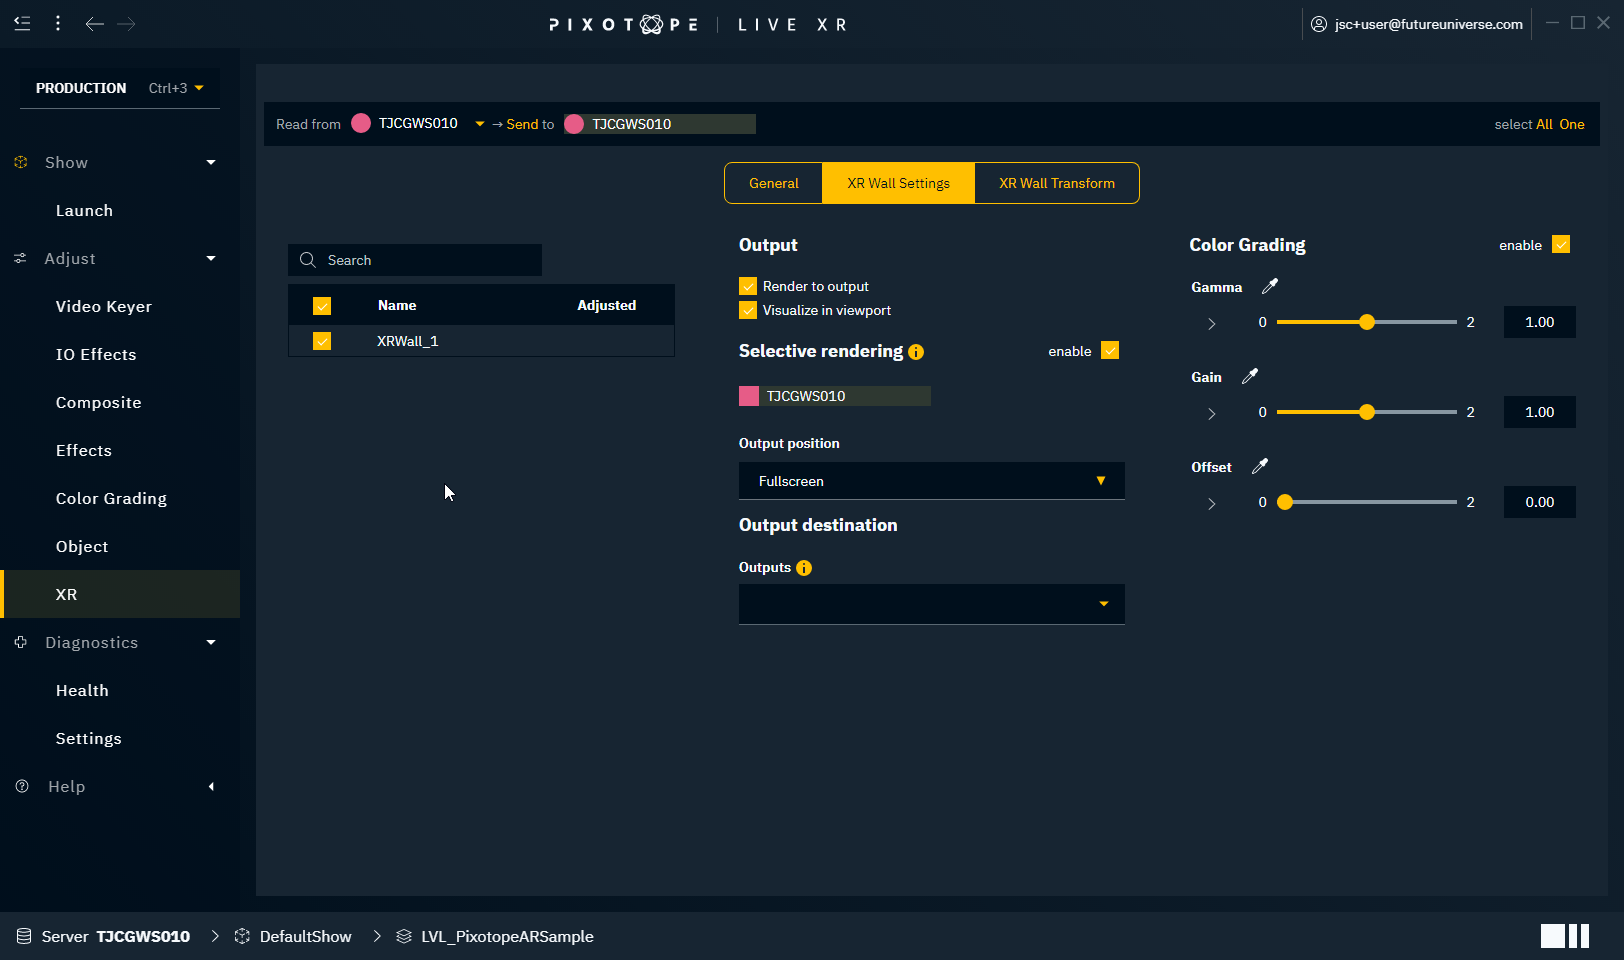Screen dimensions: 1624x960
Task: Click the Show section icon
Action: (21, 162)
